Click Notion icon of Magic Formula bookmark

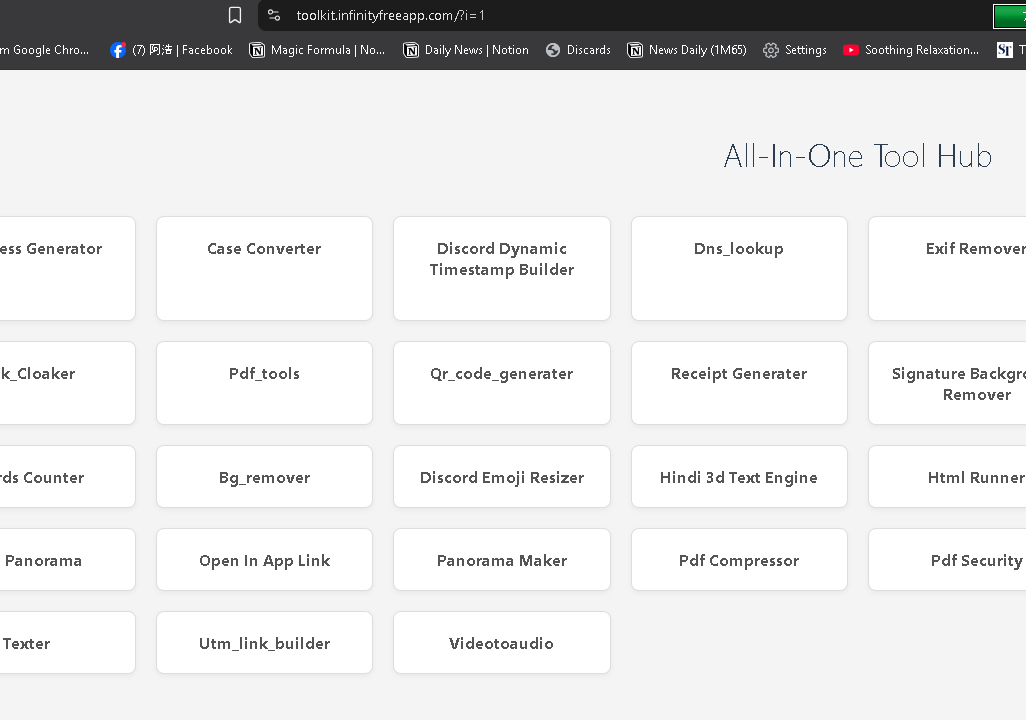pyautogui.click(x=257, y=50)
